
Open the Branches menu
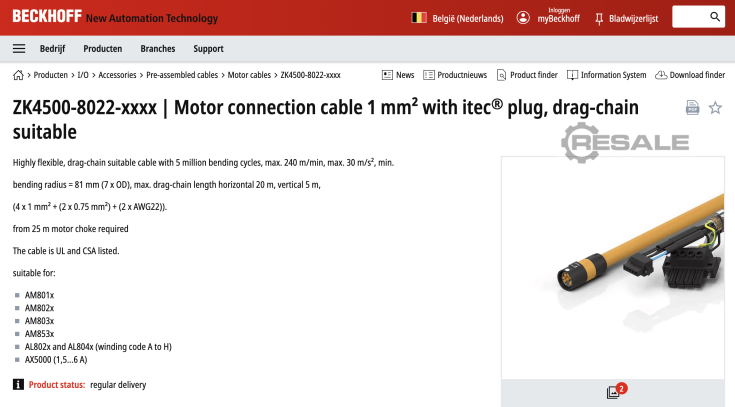(158, 49)
